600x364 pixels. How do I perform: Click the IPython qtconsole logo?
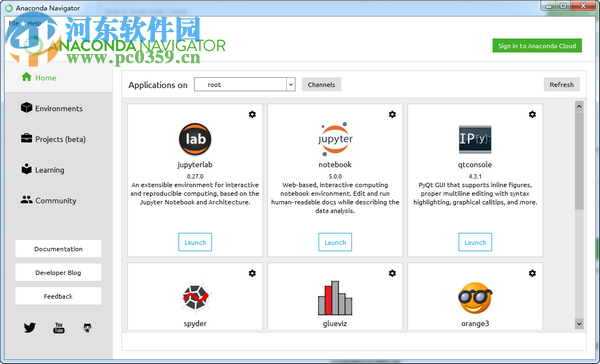(x=475, y=139)
